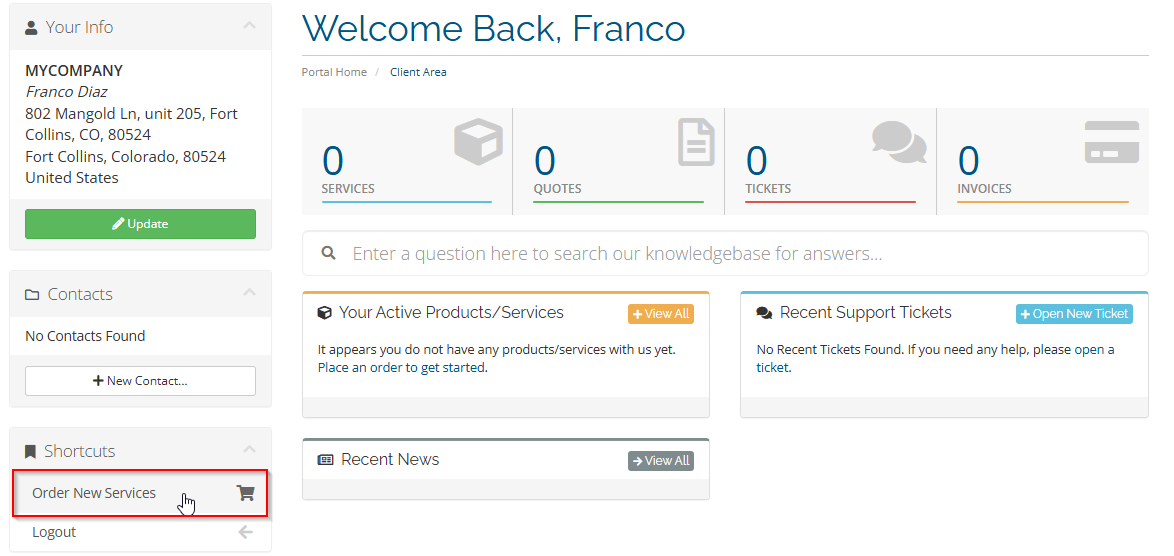The height and width of the screenshot is (556, 1174).
Task: Click the Tickets chat bubbles icon
Action: click(x=898, y=142)
